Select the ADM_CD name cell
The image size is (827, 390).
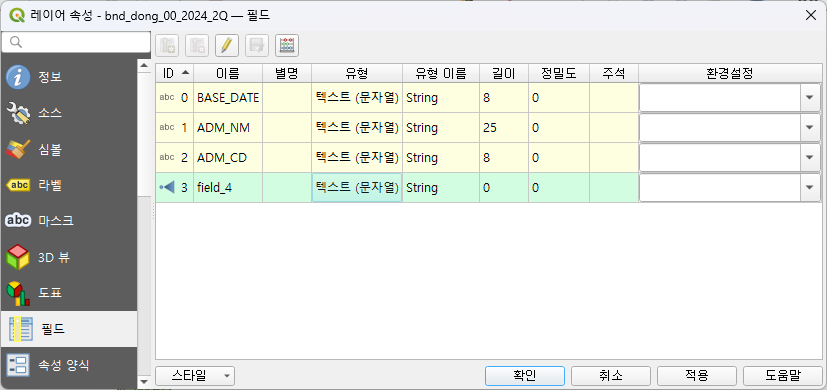pyautogui.click(x=228, y=157)
